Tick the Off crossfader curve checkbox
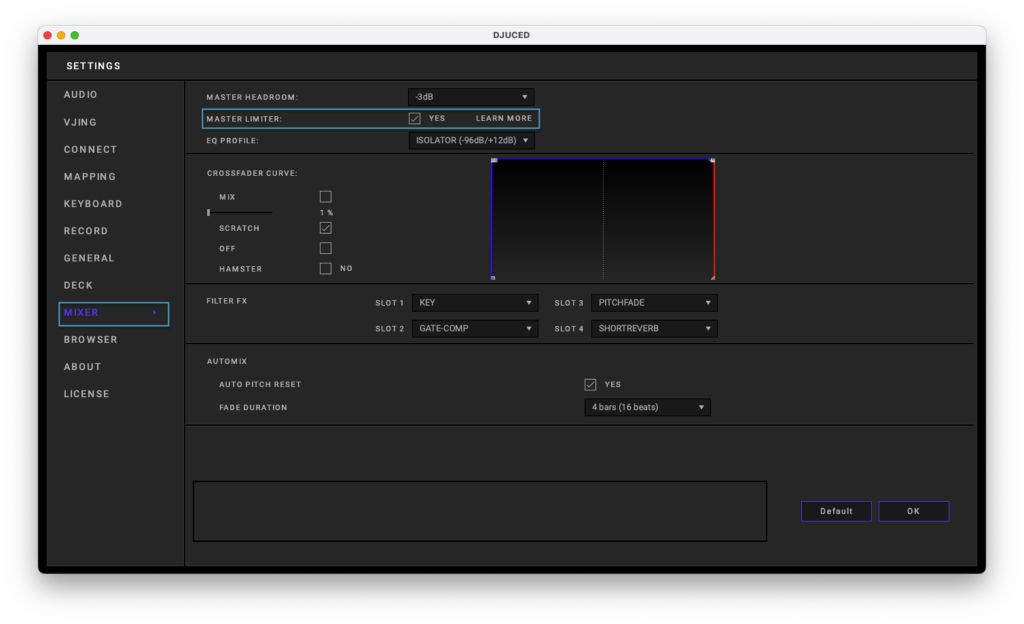The height and width of the screenshot is (624, 1024). 325,248
